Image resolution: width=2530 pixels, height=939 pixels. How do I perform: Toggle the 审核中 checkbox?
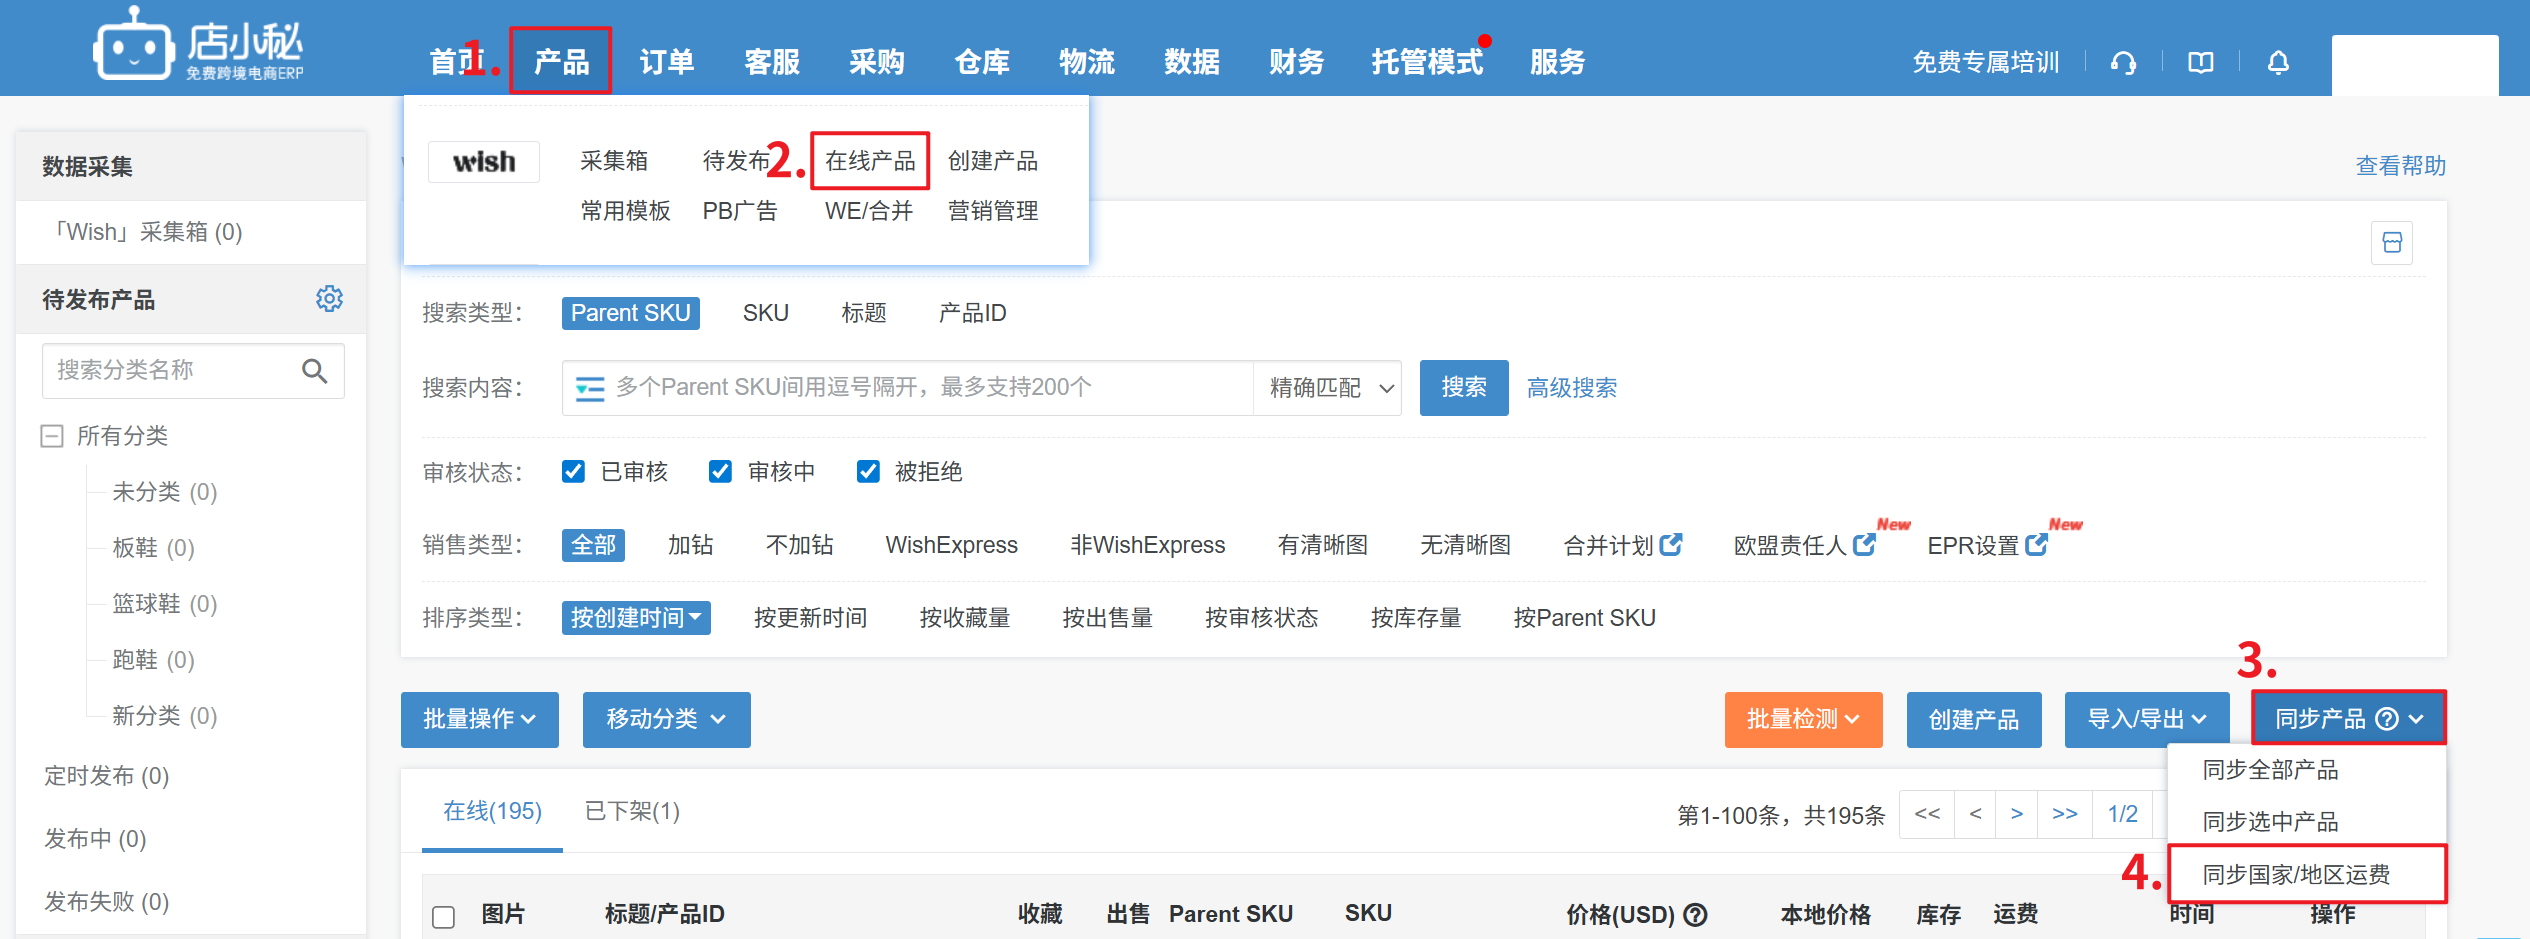click(x=720, y=472)
